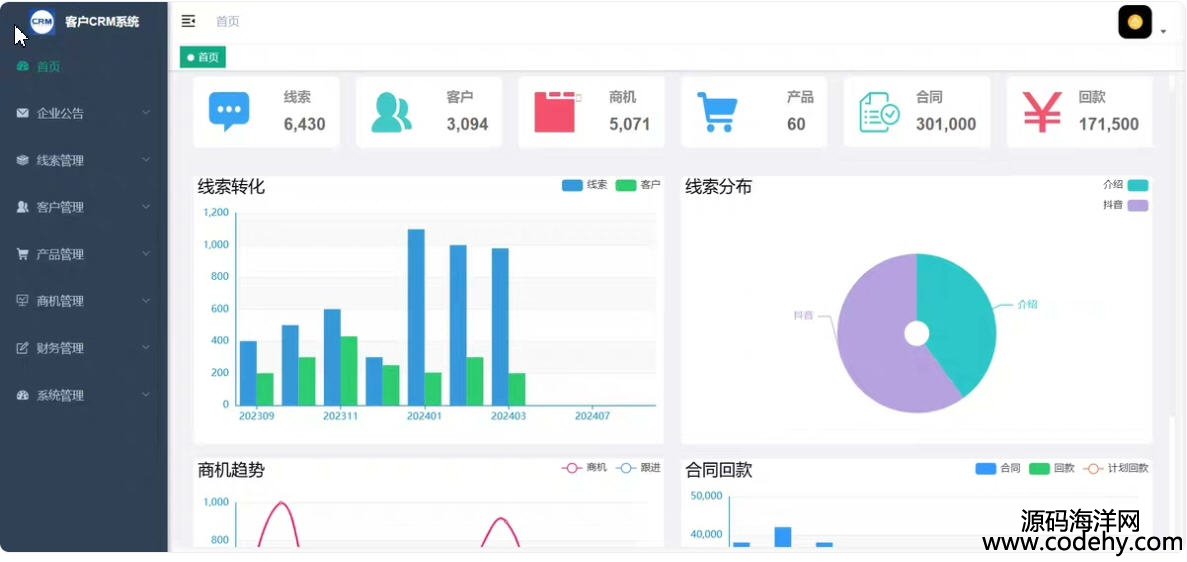Screen dimensions: 1187x562
Task: Collapse sidebar with the hamburger menu icon
Action: point(188,21)
